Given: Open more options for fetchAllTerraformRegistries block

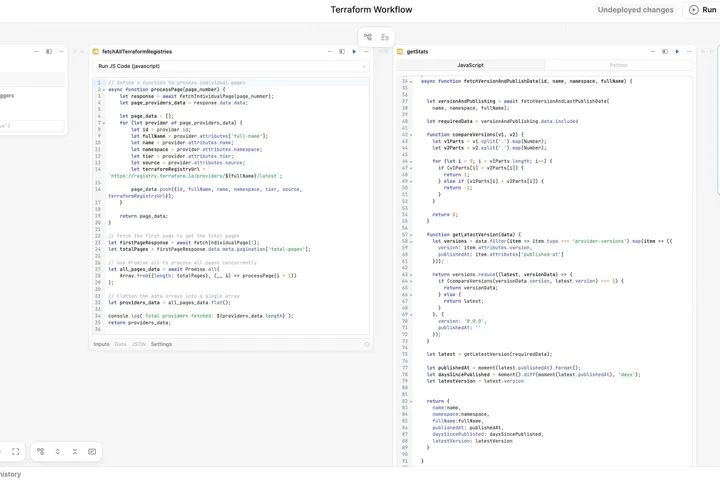Looking at the screenshot, I should pyautogui.click(x=366, y=51).
